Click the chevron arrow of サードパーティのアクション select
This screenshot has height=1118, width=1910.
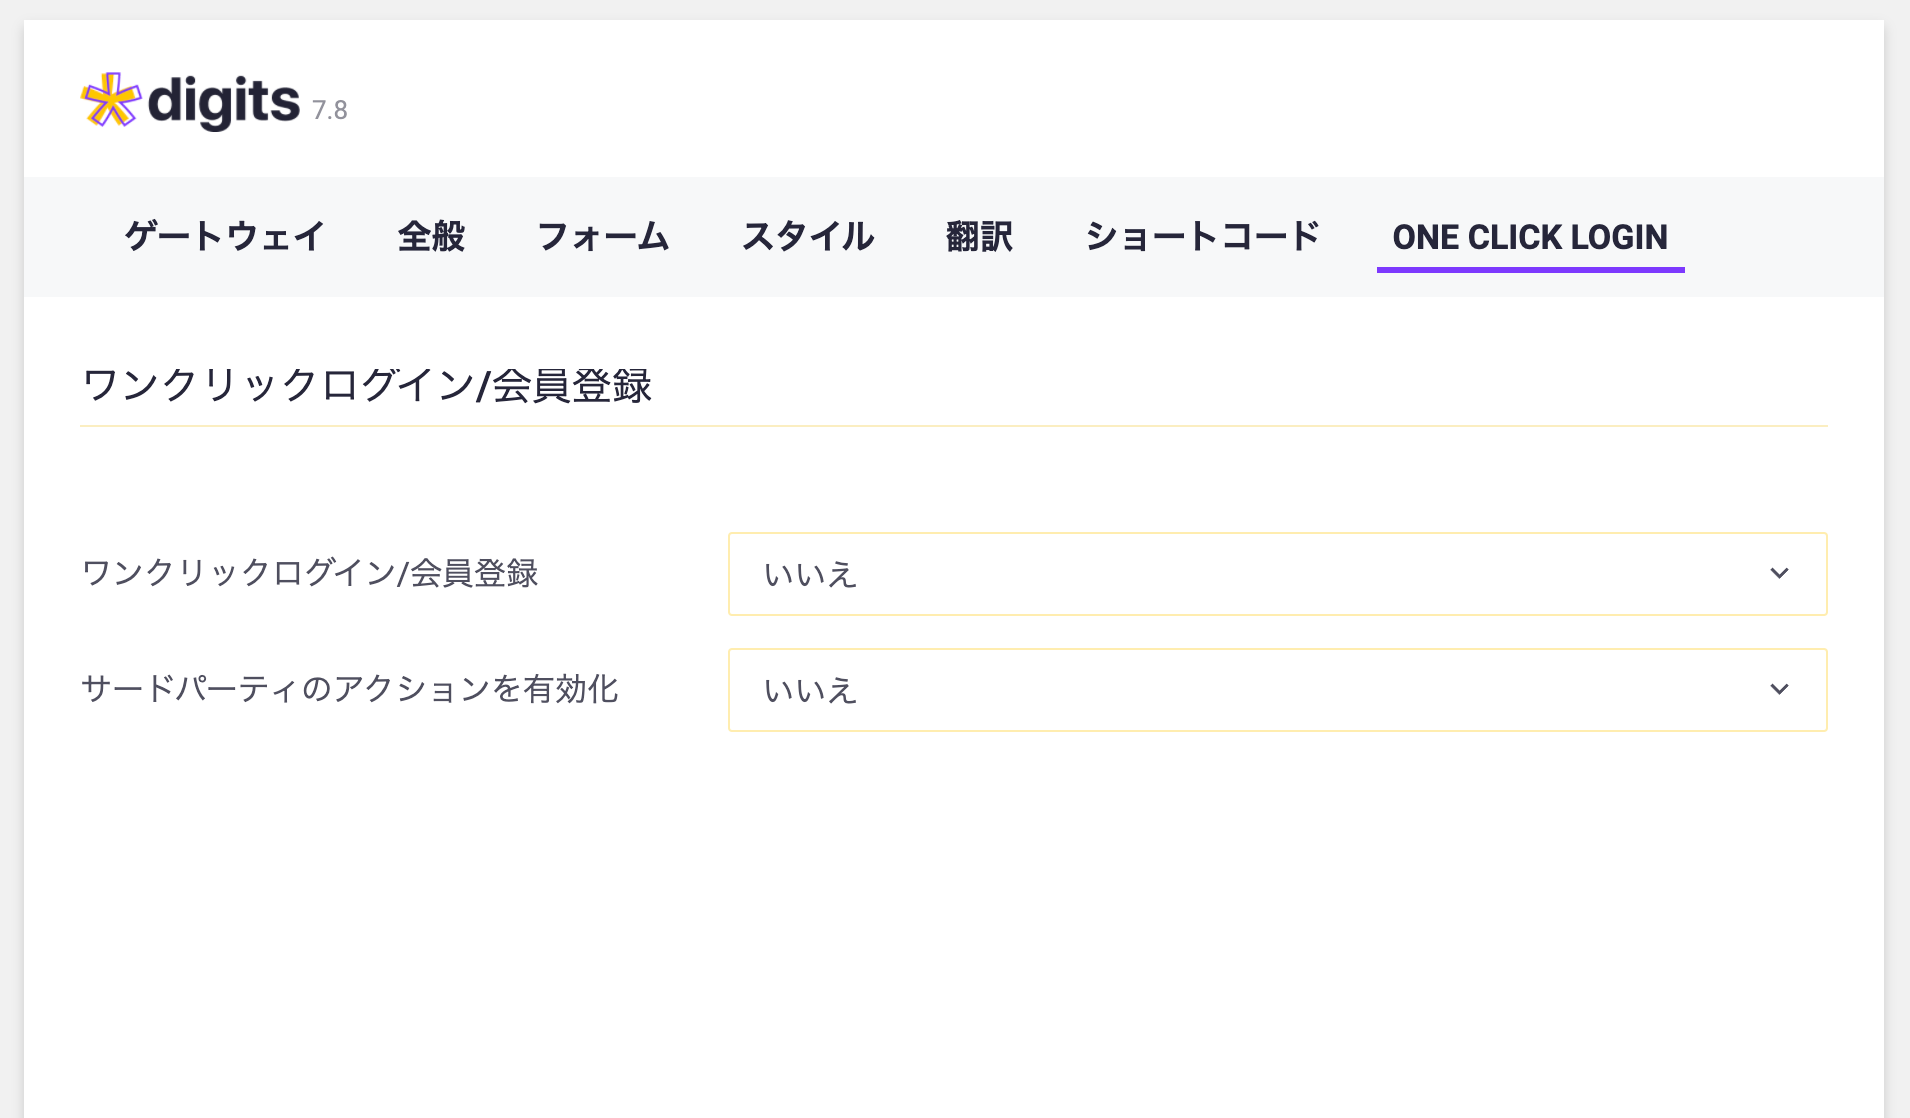[x=1779, y=690]
